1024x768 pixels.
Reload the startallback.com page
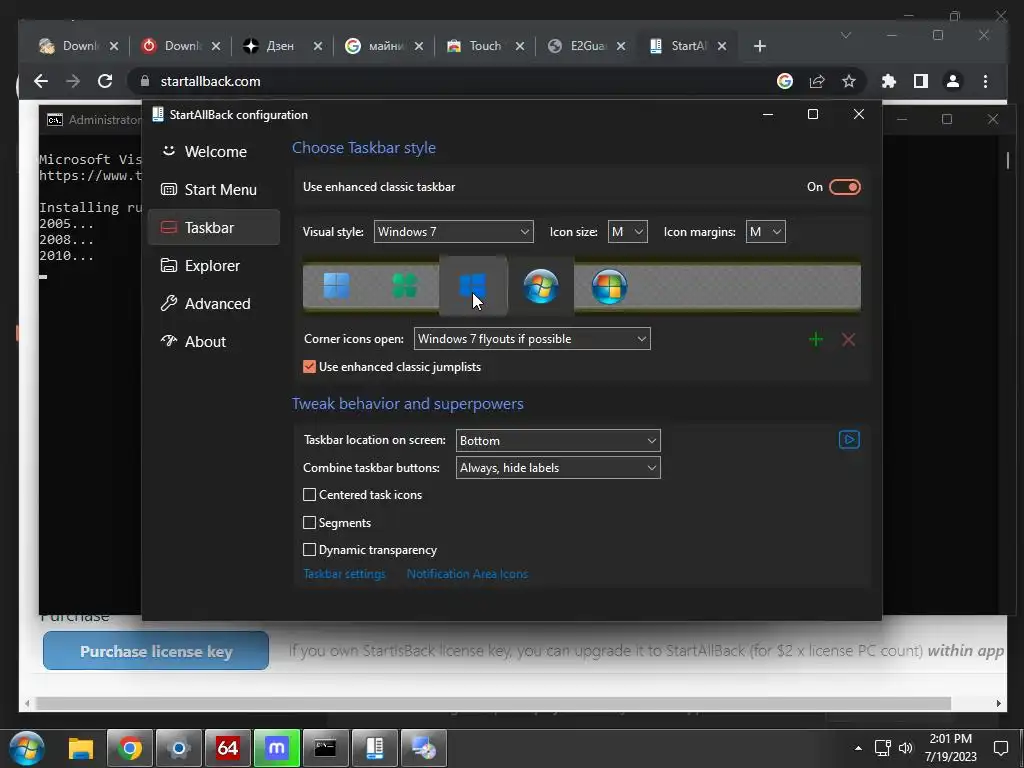click(x=104, y=81)
